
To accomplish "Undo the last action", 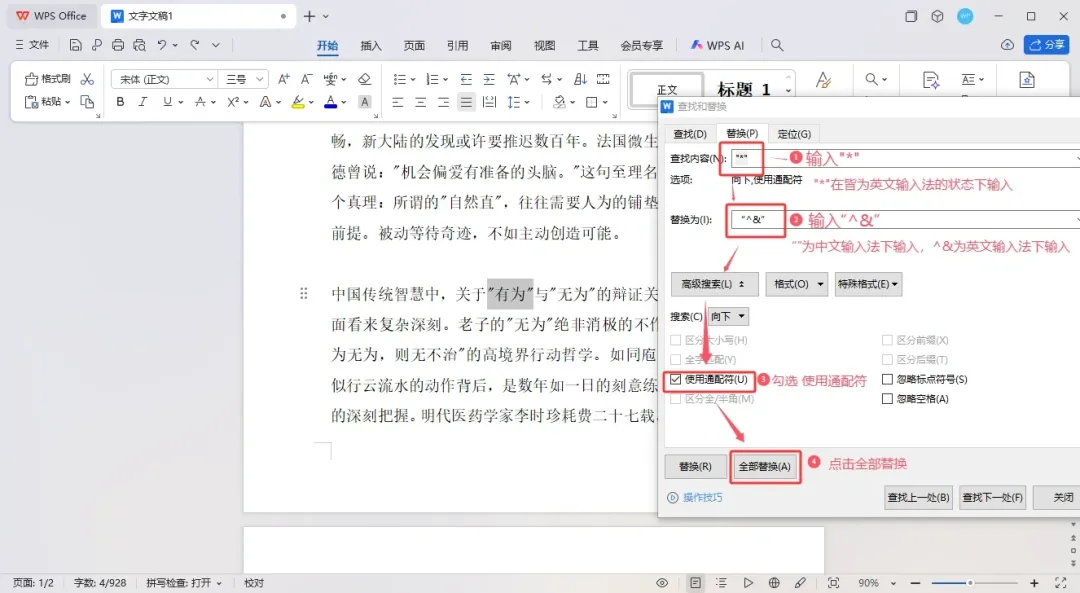I will 162,45.
